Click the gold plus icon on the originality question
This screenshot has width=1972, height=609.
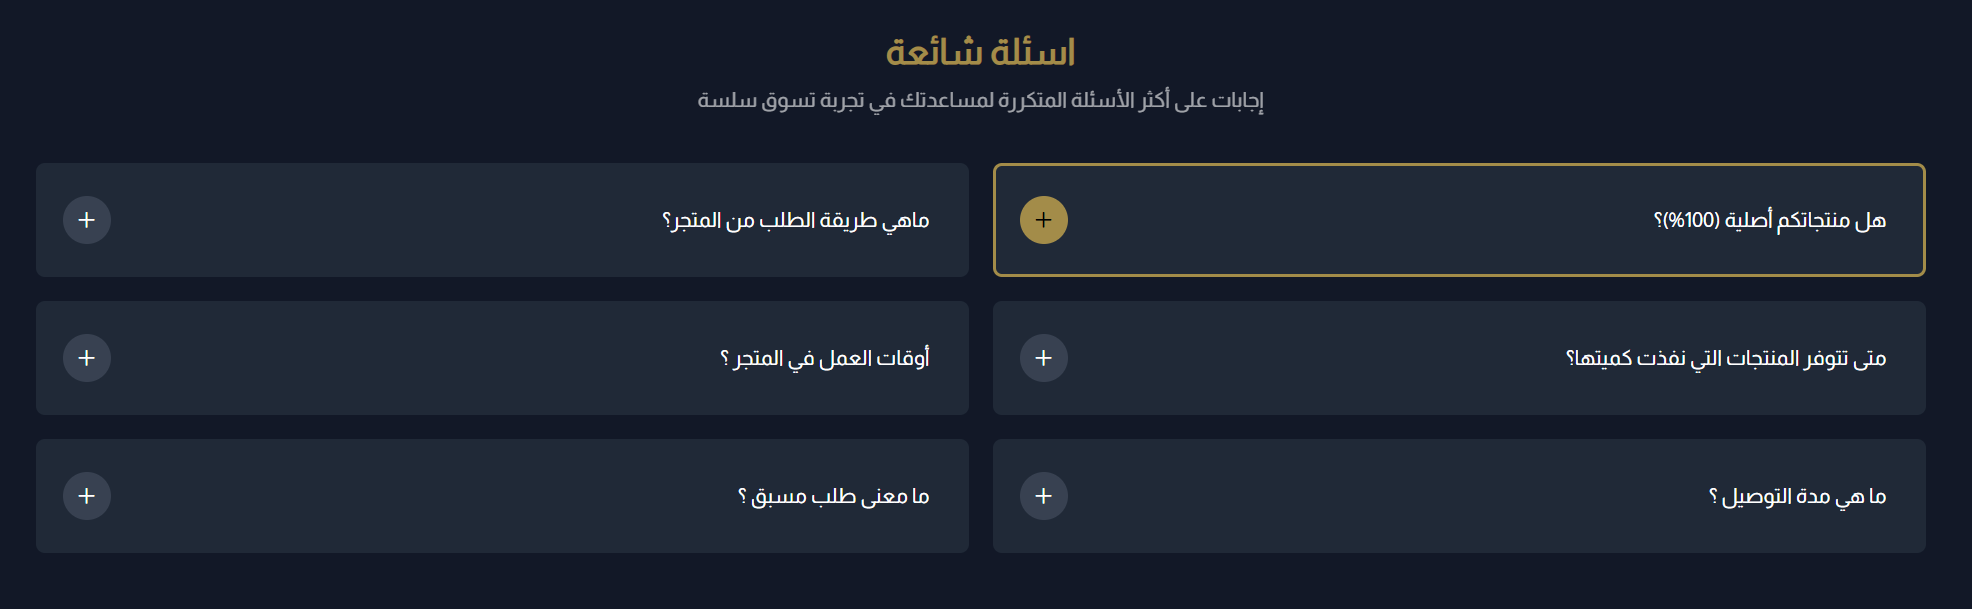(x=1044, y=220)
